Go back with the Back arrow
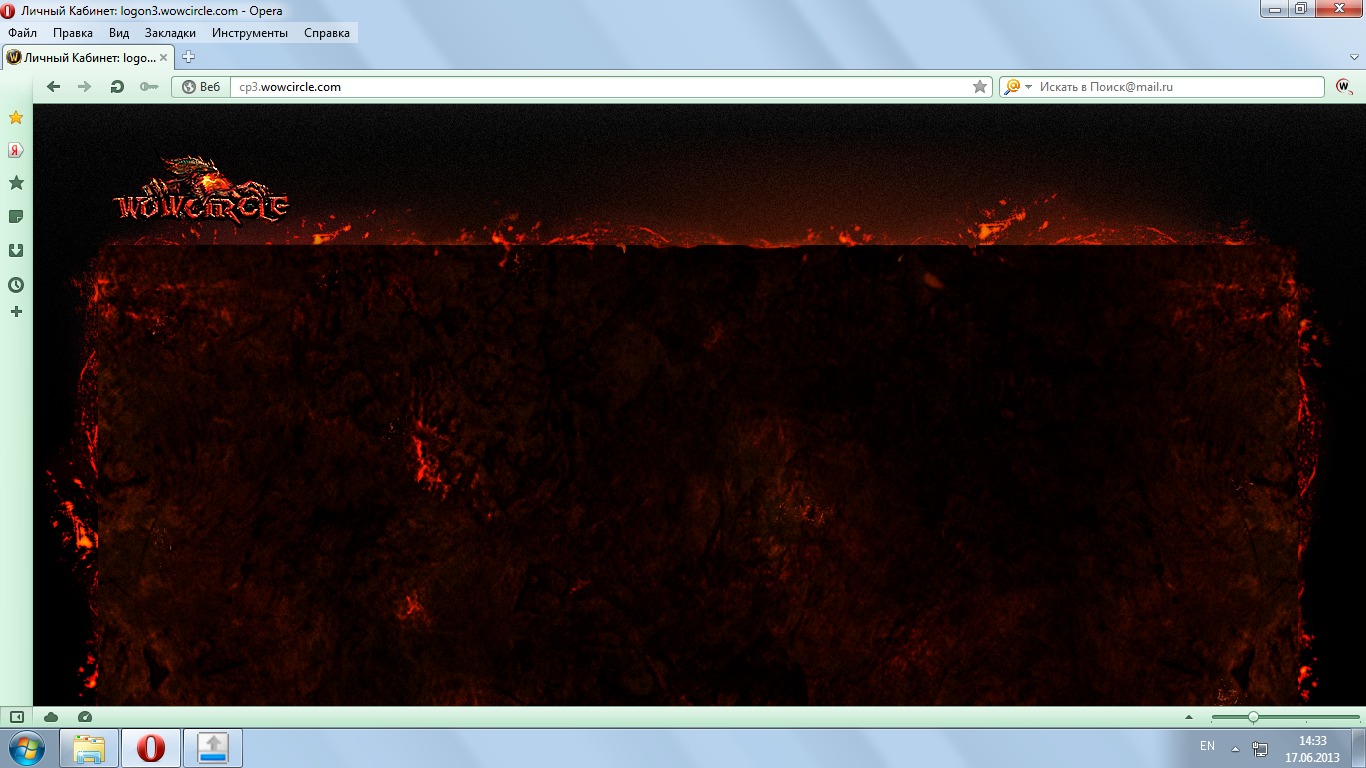Viewport: 1366px width, 768px height. click(x=54, y=87)
